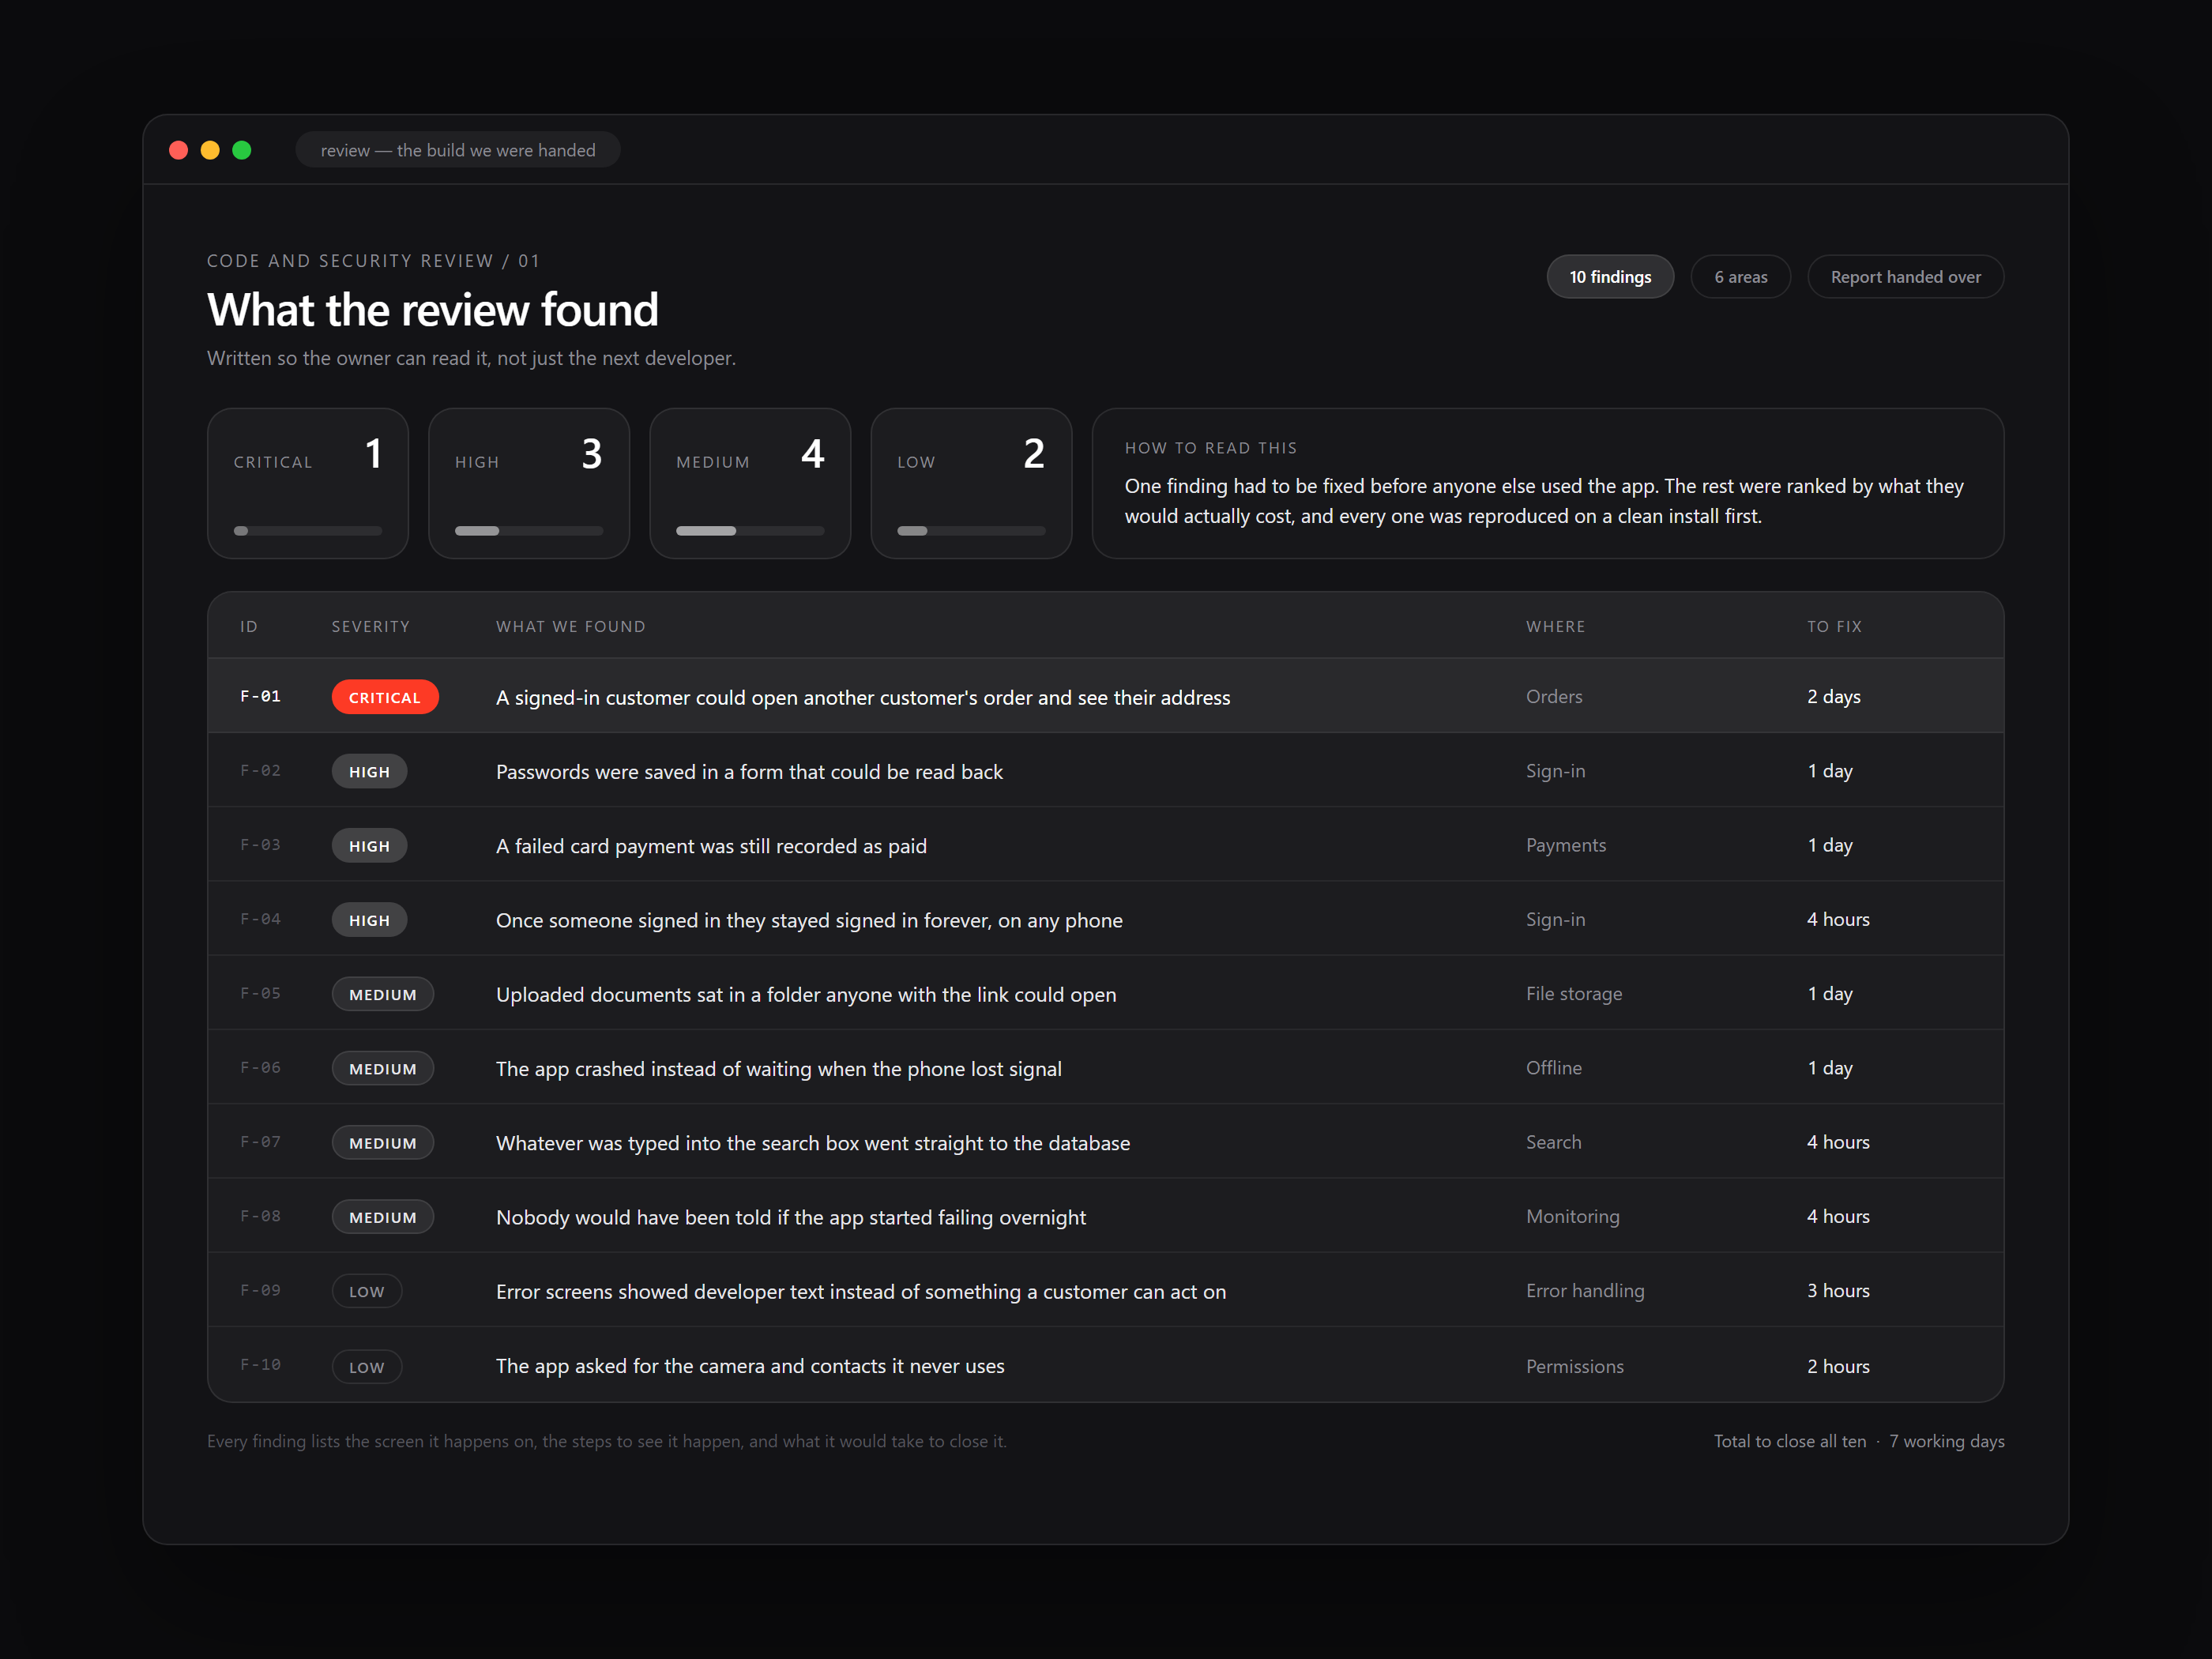Screen dimensions: 2212x1659
Task: Click the LOW badge on row F-09
Action: pyautogui.click(x=367, y=1291)
